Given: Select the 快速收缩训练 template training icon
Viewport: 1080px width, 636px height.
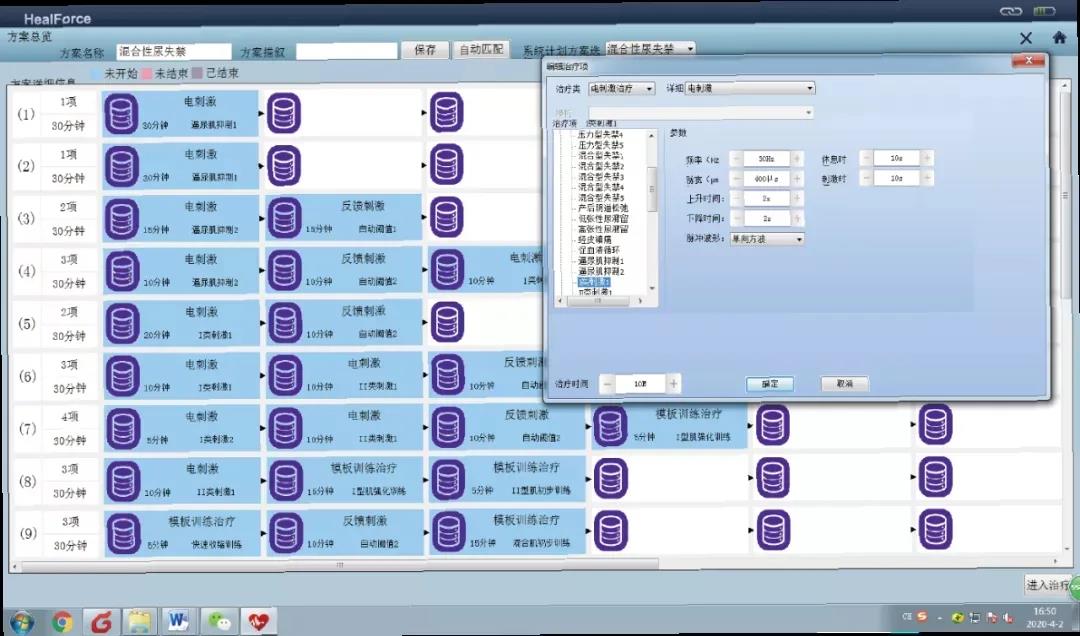Looking at the screenshot, I should tap(122, 532).
